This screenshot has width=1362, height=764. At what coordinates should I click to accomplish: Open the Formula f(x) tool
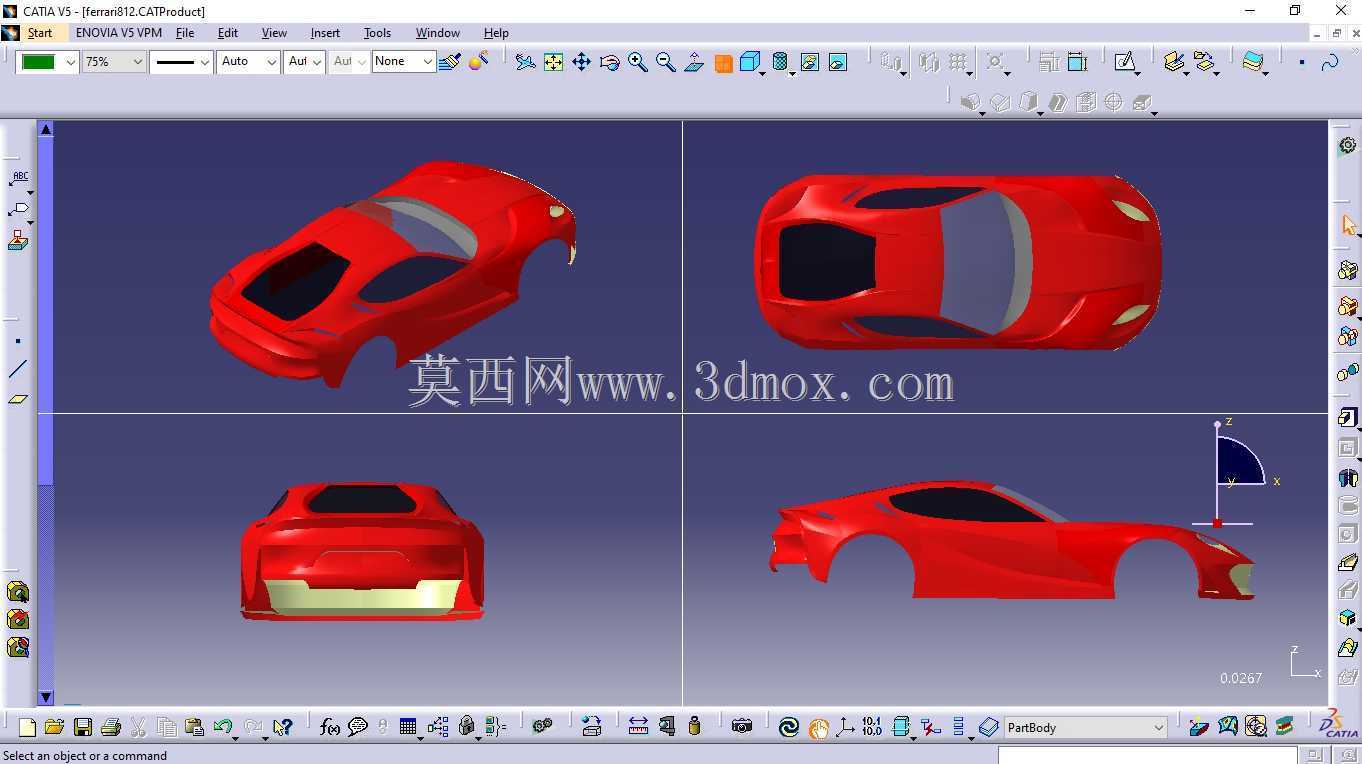pos(329,727)
